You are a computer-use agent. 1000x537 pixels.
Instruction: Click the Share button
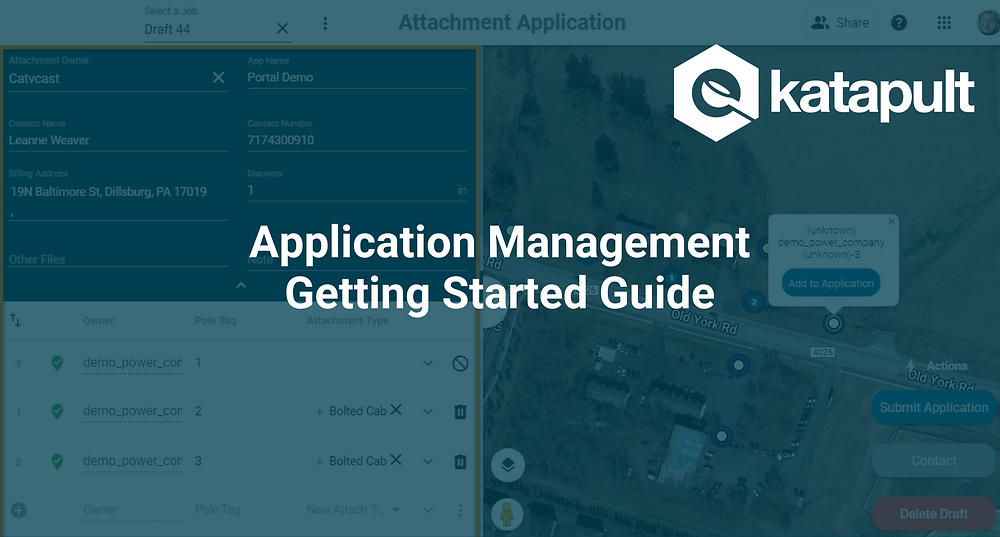click(840, 23)
